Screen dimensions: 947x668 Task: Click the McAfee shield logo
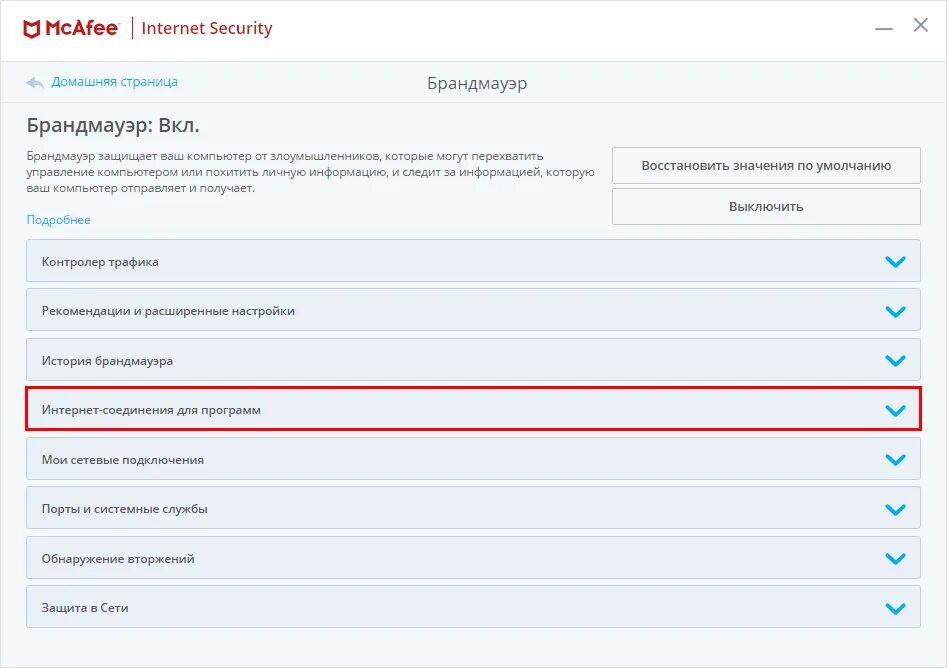click(x=33, y=28)
